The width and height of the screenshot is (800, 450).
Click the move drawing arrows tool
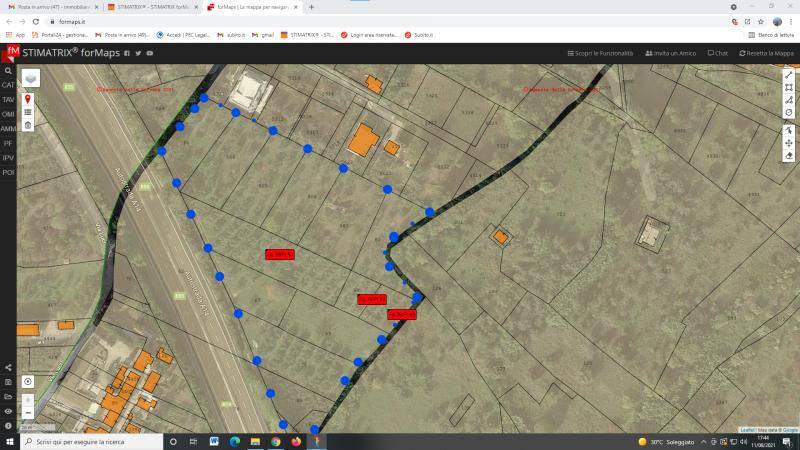click(789, 143)
